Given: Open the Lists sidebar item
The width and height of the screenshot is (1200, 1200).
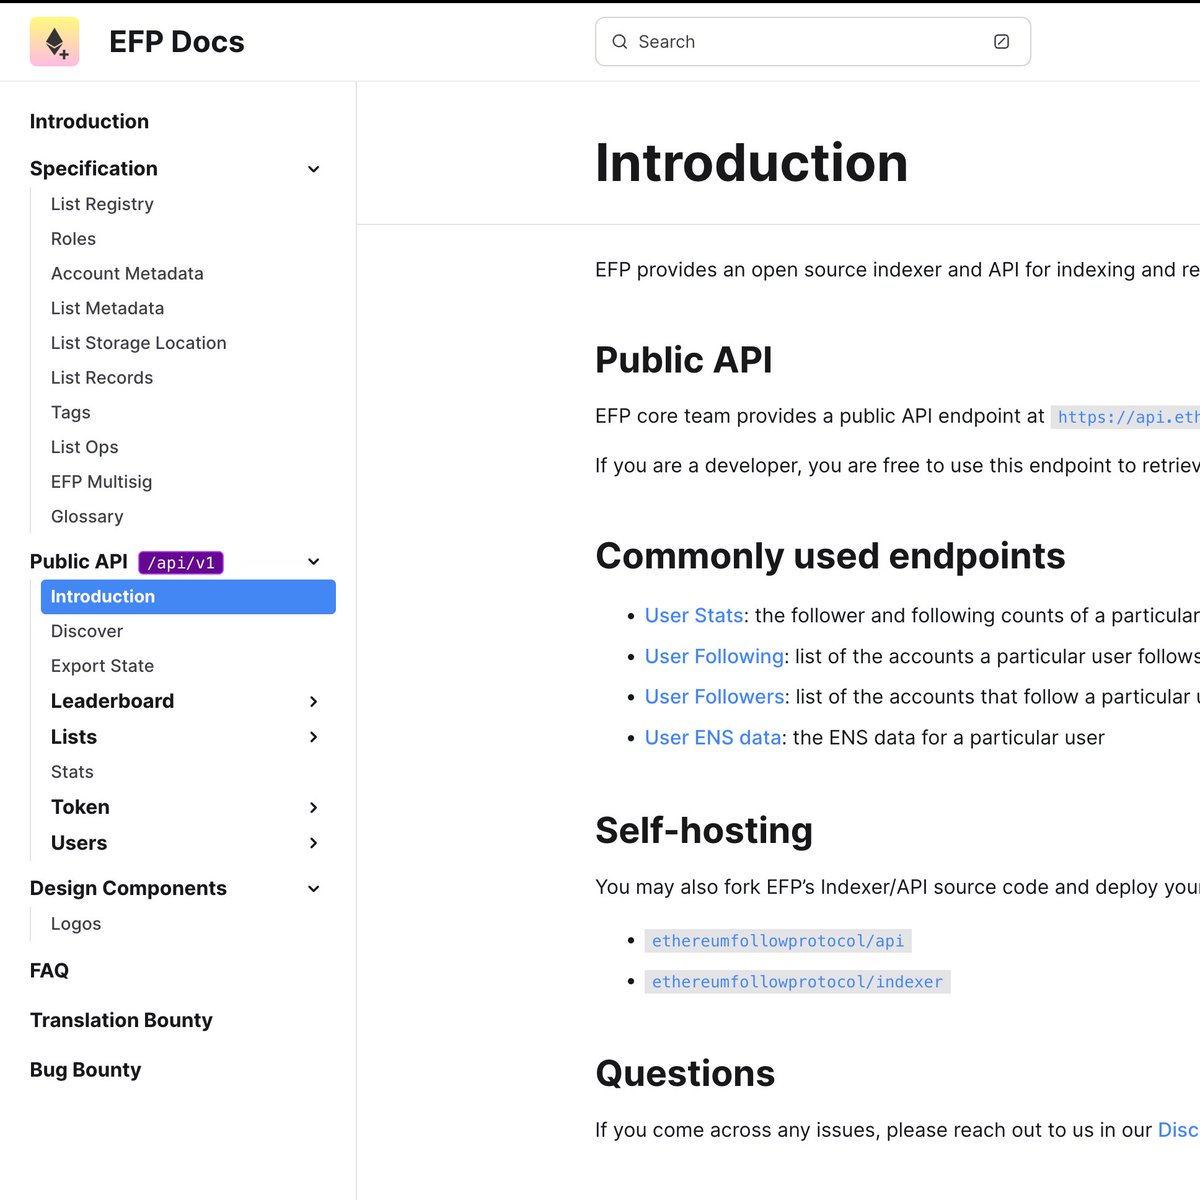Looking at the screenshot, I should 74,737.
